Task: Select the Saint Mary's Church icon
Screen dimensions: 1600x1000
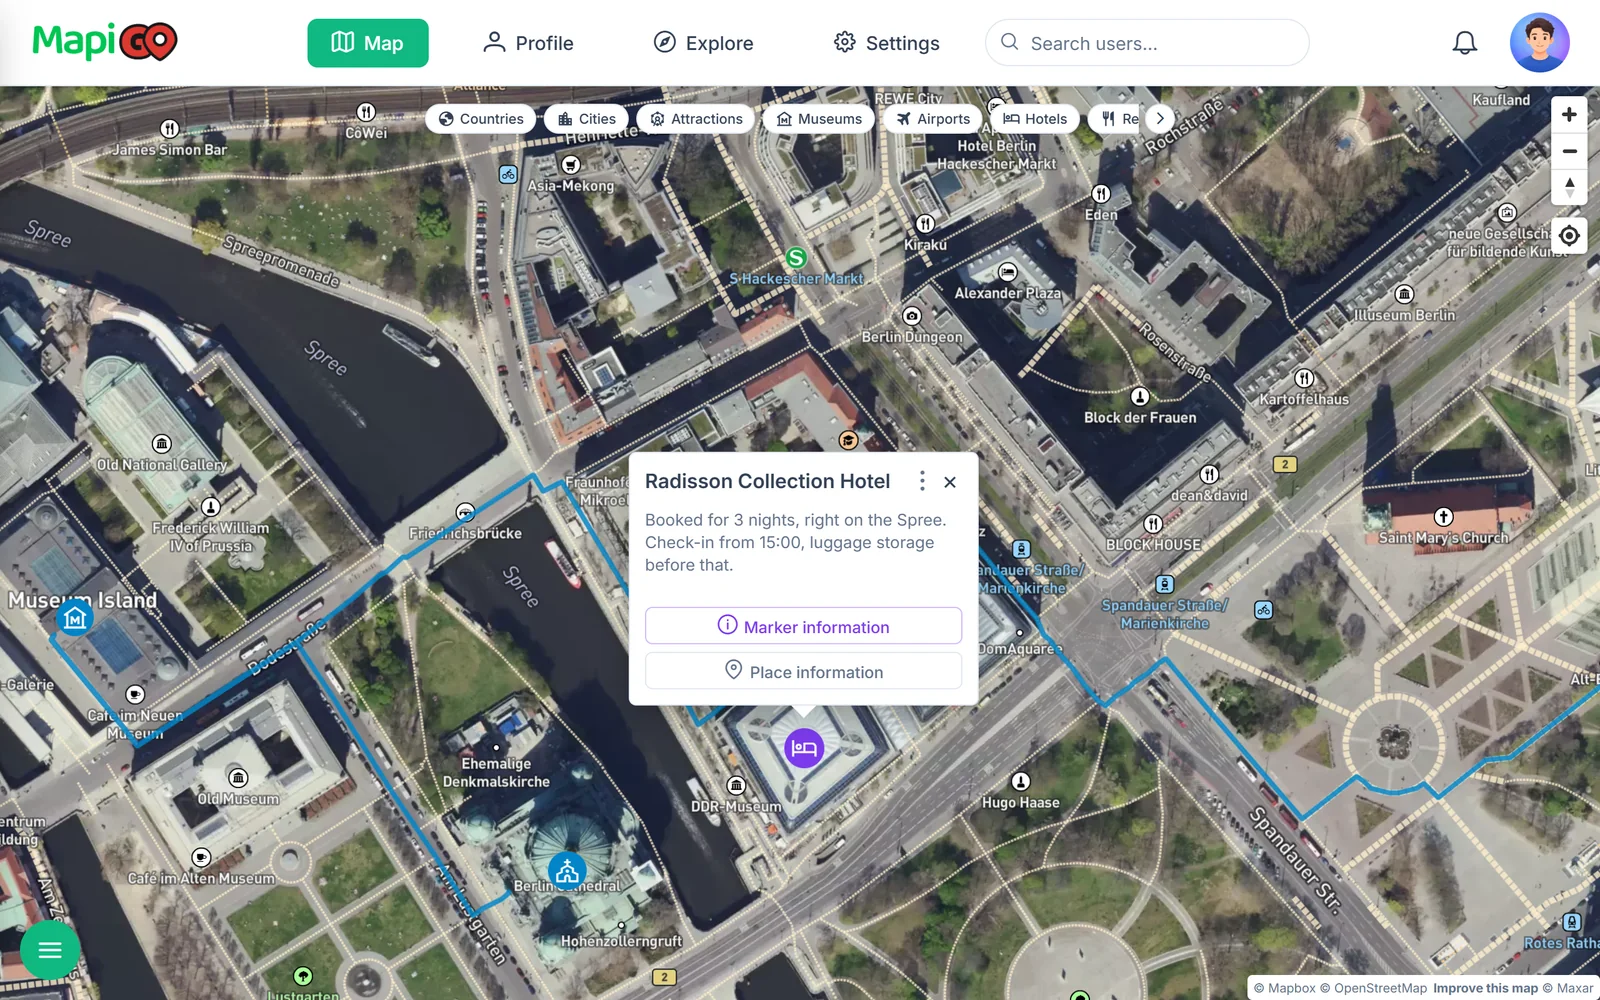Action: [1443, 517]
